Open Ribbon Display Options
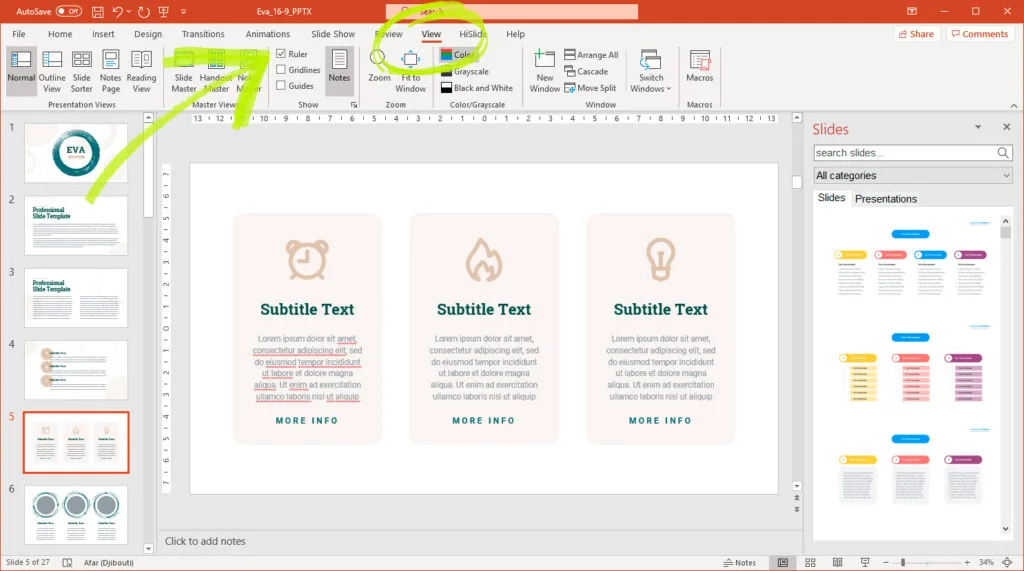The height and width of the screenshot is (571, 1024). pyautogui.click(x=912, y=11)
